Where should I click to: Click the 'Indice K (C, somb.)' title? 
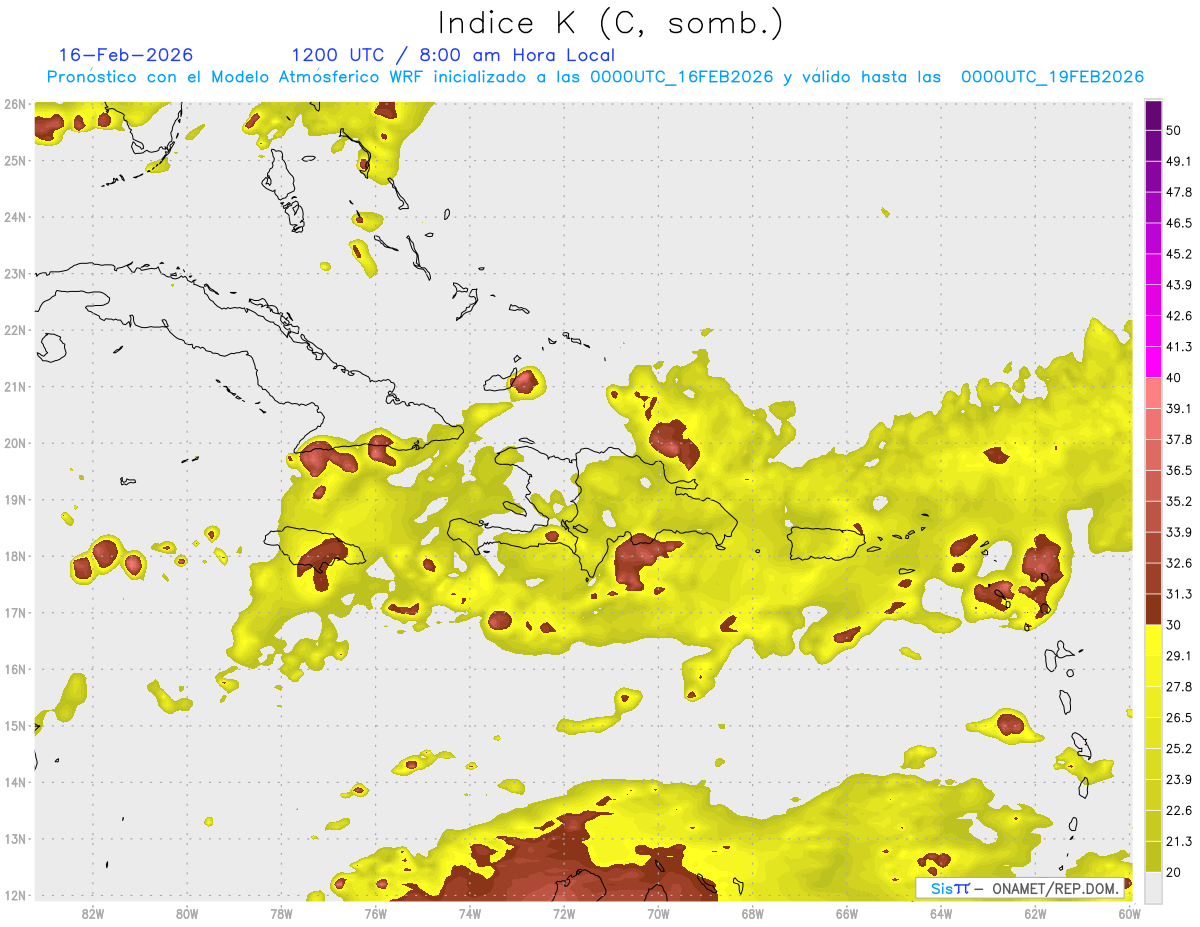point(610,22)
